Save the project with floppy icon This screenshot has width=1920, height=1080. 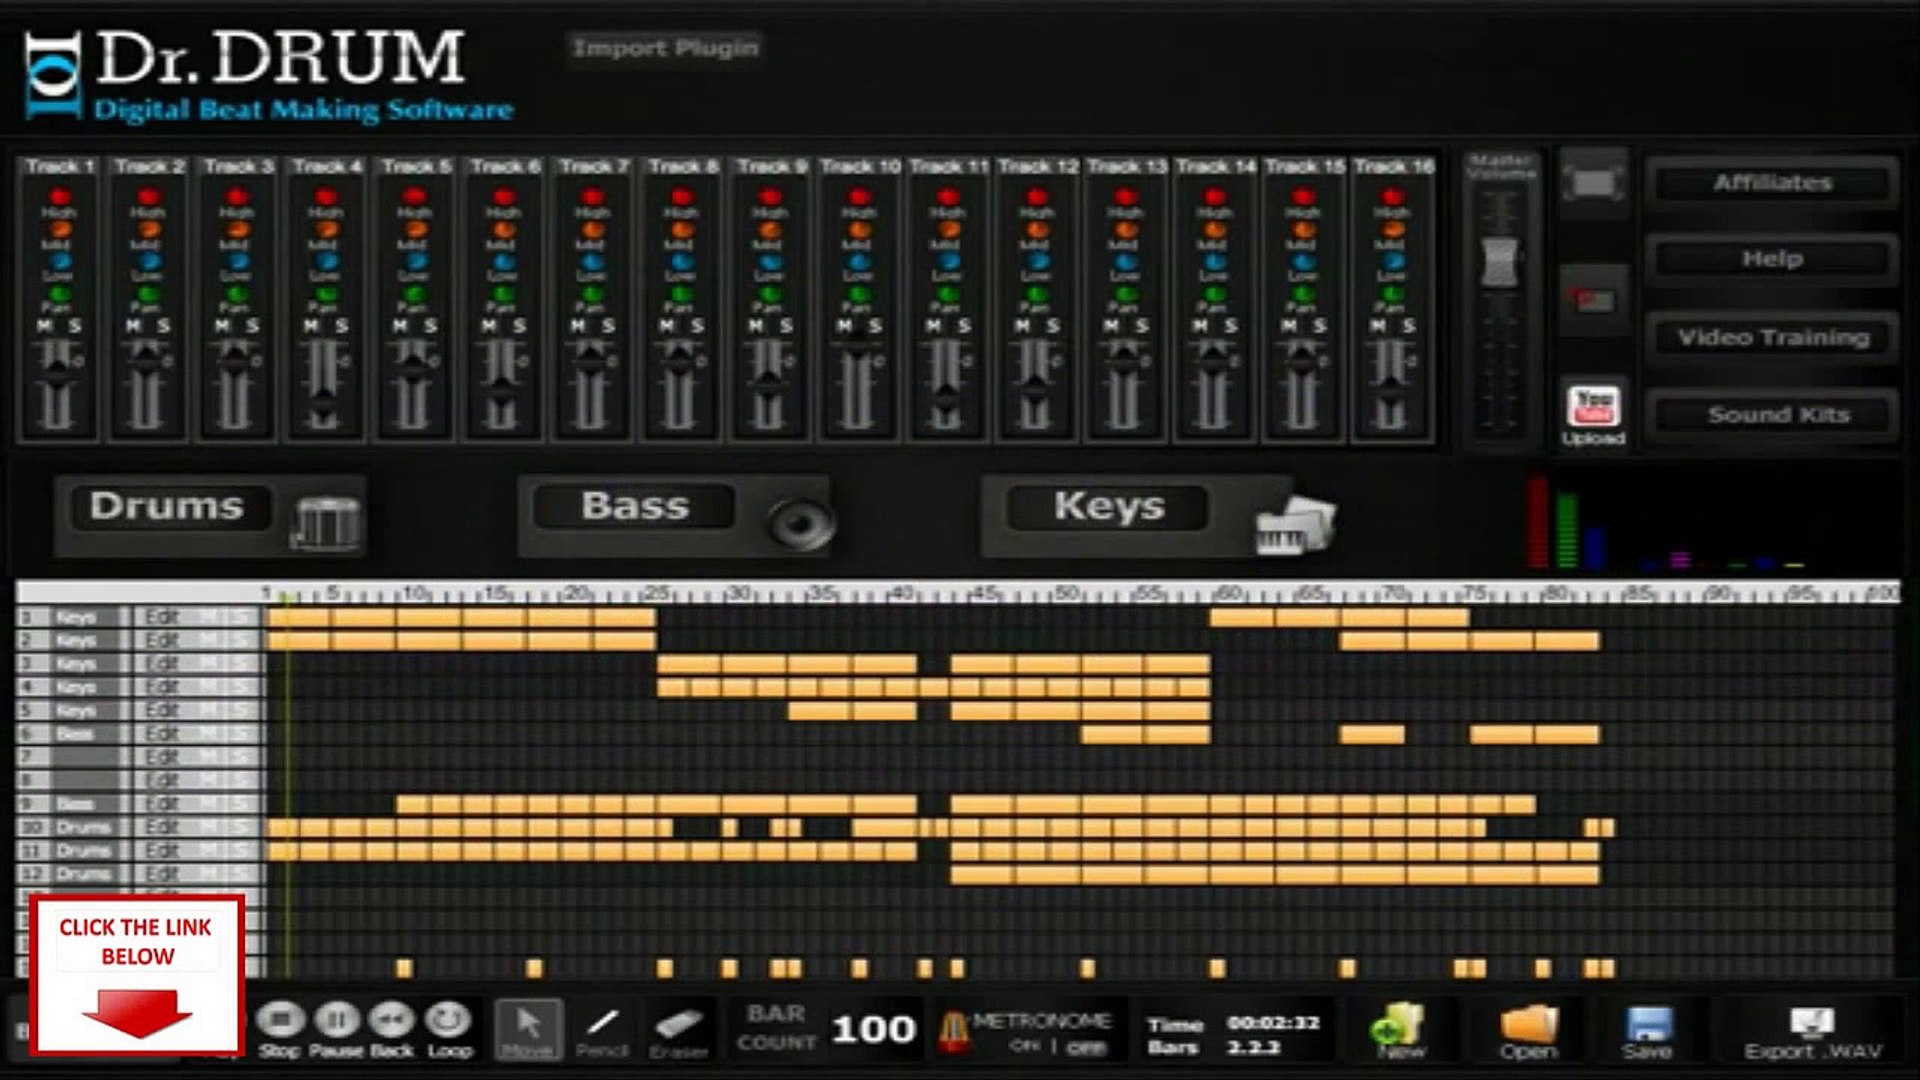click(1648, 1030)
